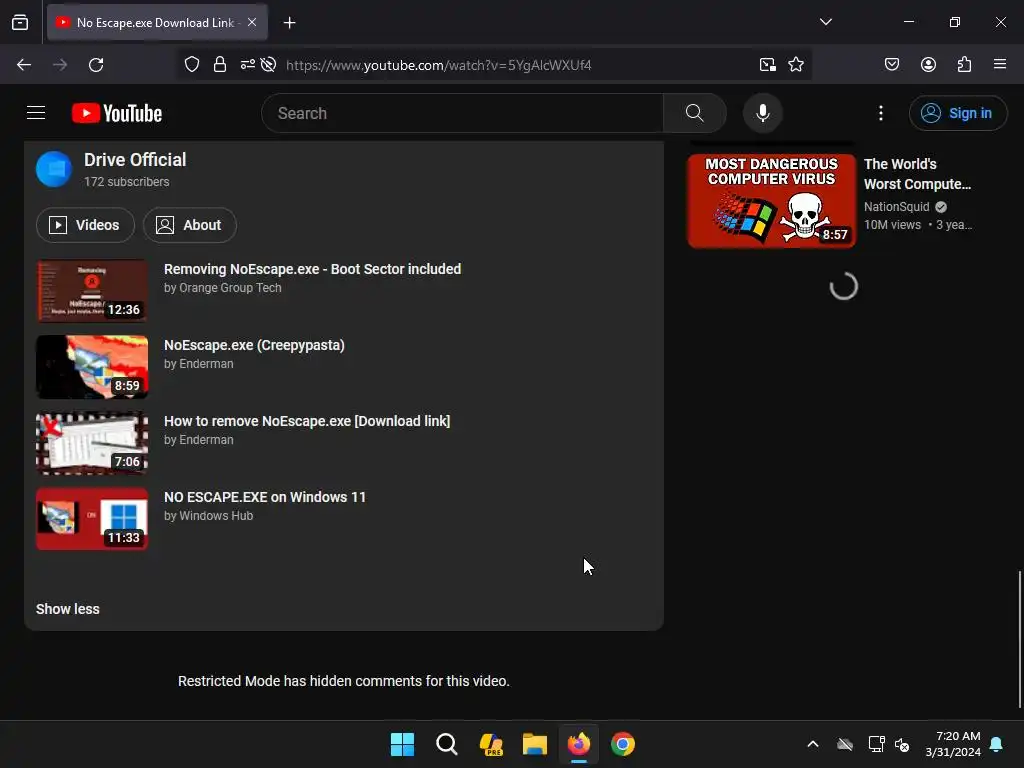Open the NoEscape.exe (Creepypasta) title link

click(254, 345)
